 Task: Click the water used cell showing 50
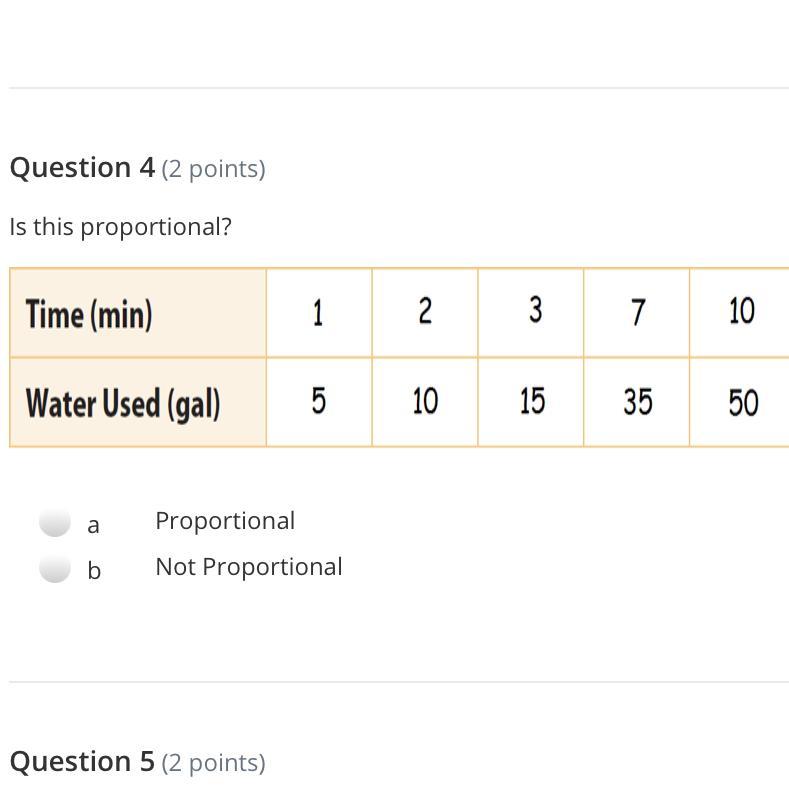(x=742, y=403)
